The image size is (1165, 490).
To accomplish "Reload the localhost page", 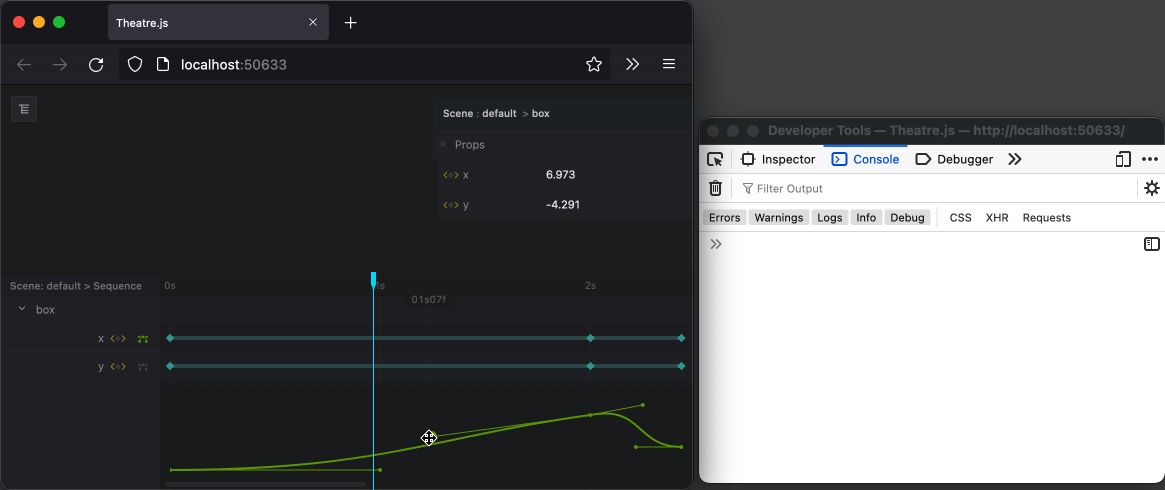I will pyautogui.click(x=96, y=65).
